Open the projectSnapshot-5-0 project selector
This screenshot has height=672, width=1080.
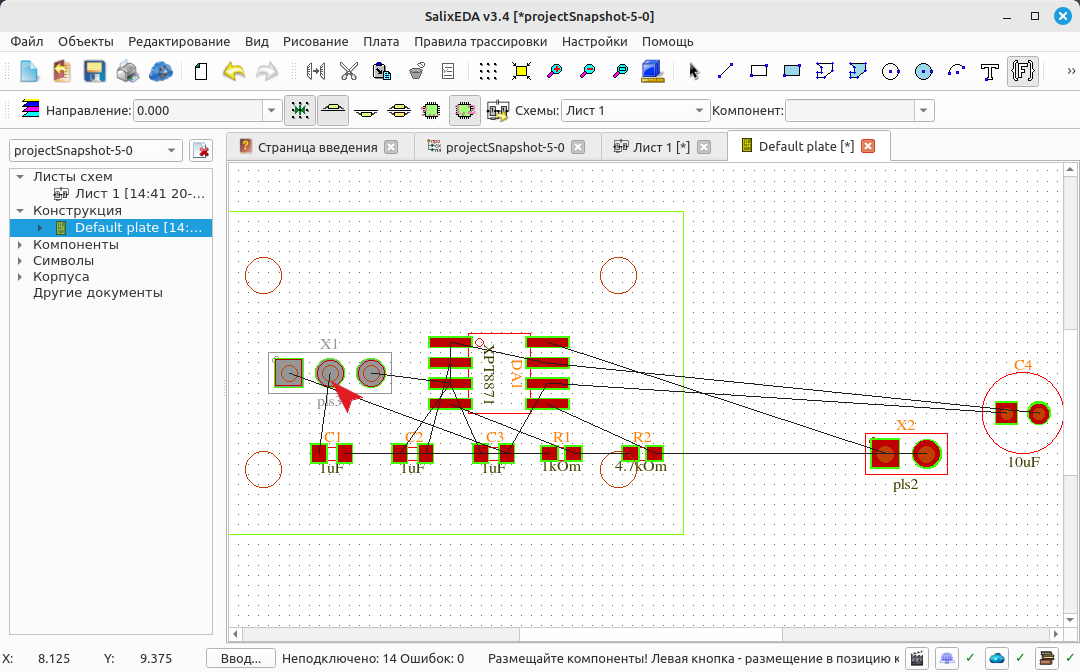96,150
